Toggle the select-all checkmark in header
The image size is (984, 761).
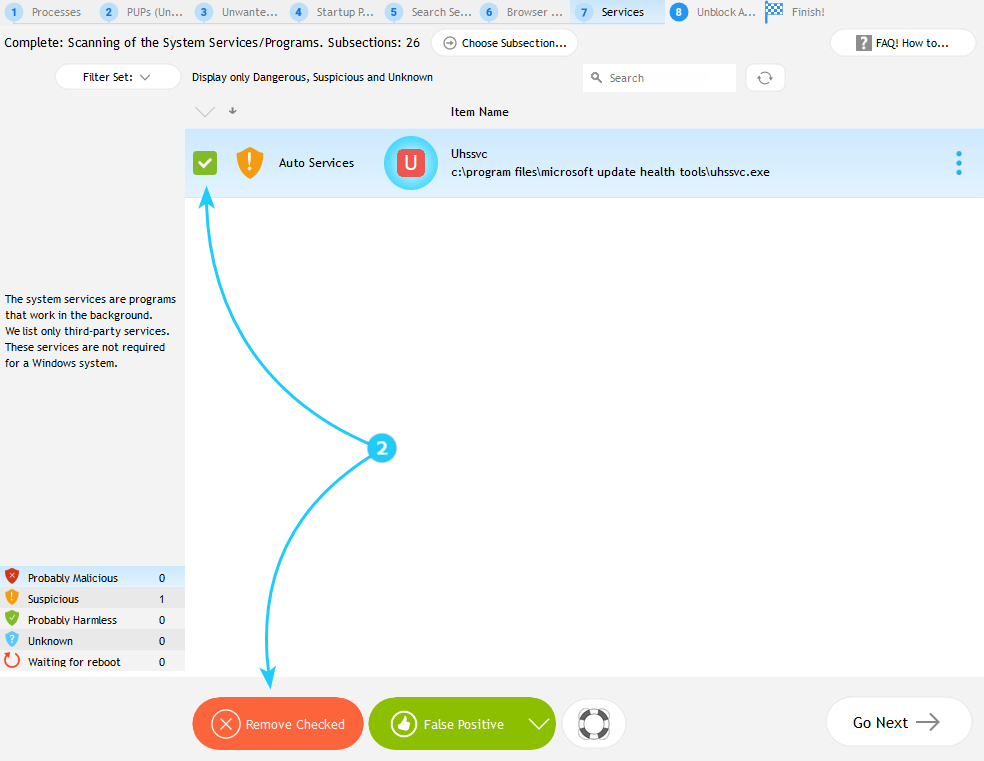(x=205, y=112)
